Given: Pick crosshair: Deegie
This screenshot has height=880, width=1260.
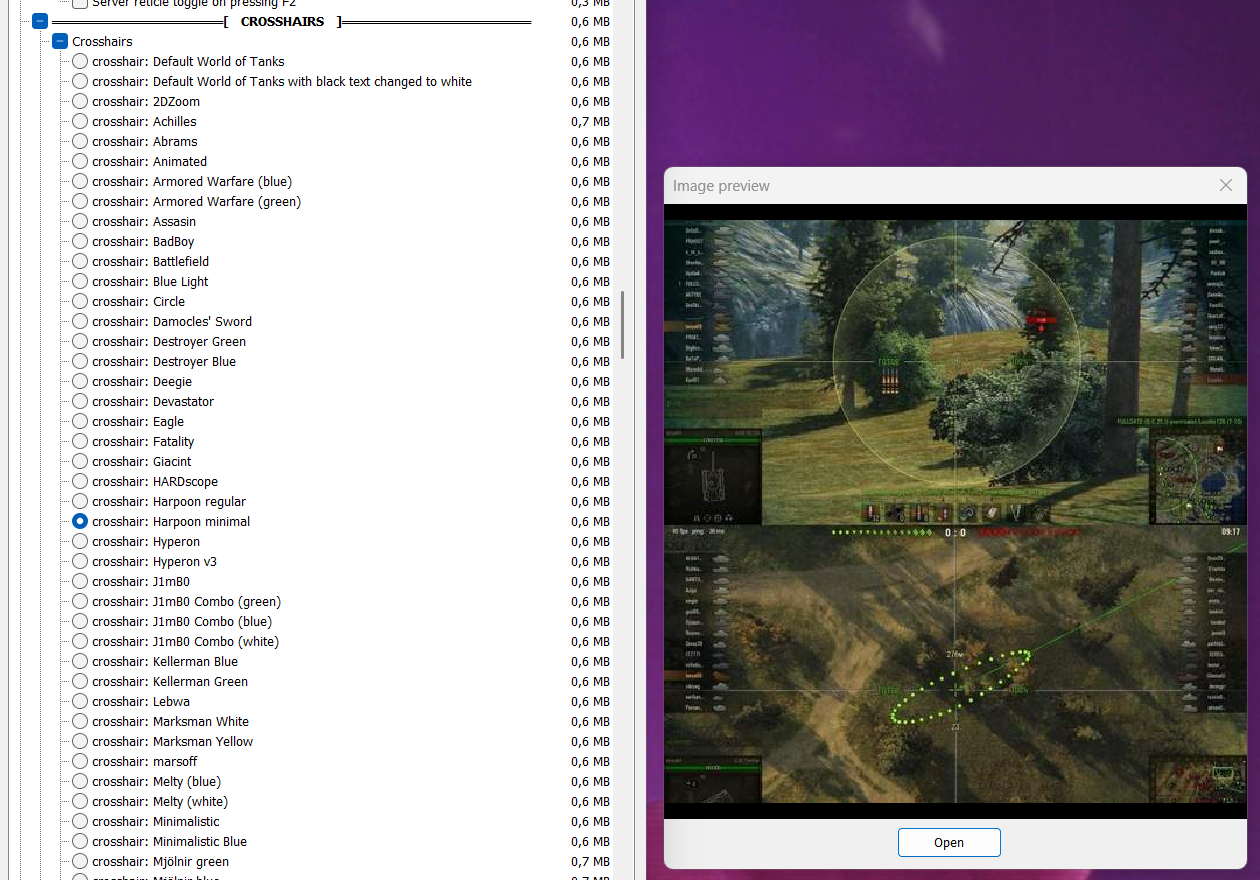Looking at the screenshot, I should pos(80,381).
